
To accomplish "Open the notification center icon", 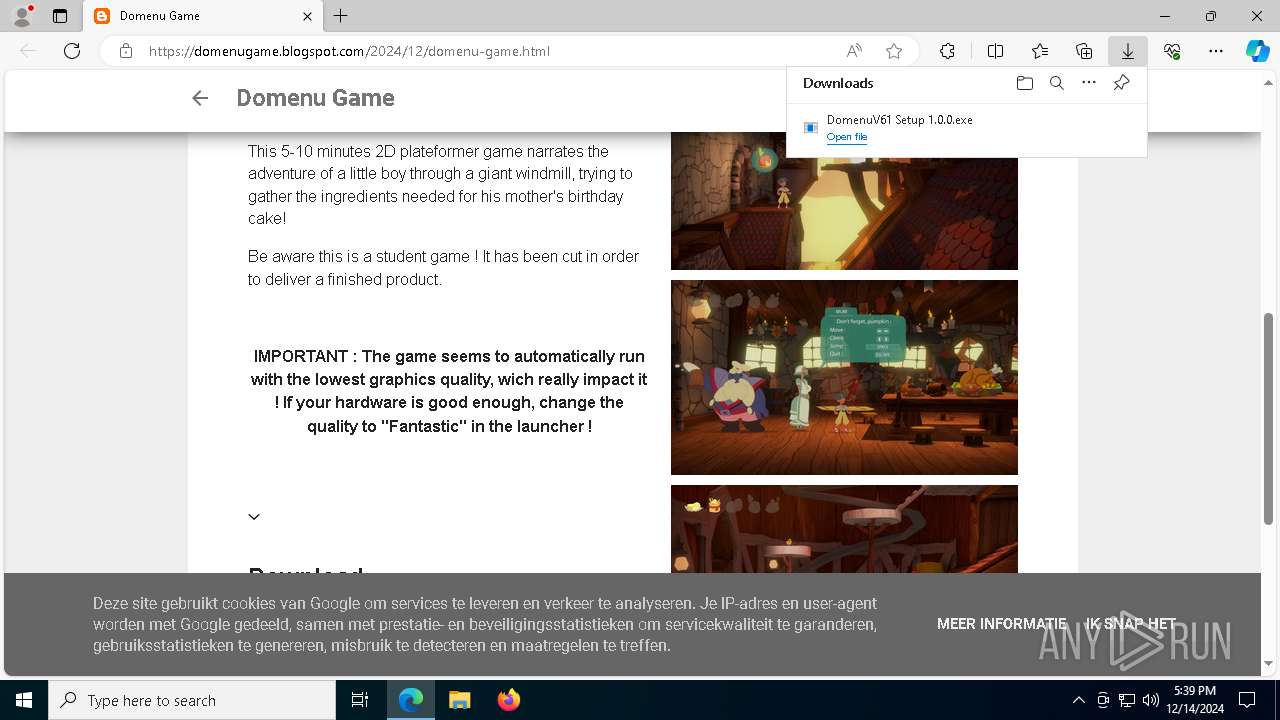I will click(1247, 700).
